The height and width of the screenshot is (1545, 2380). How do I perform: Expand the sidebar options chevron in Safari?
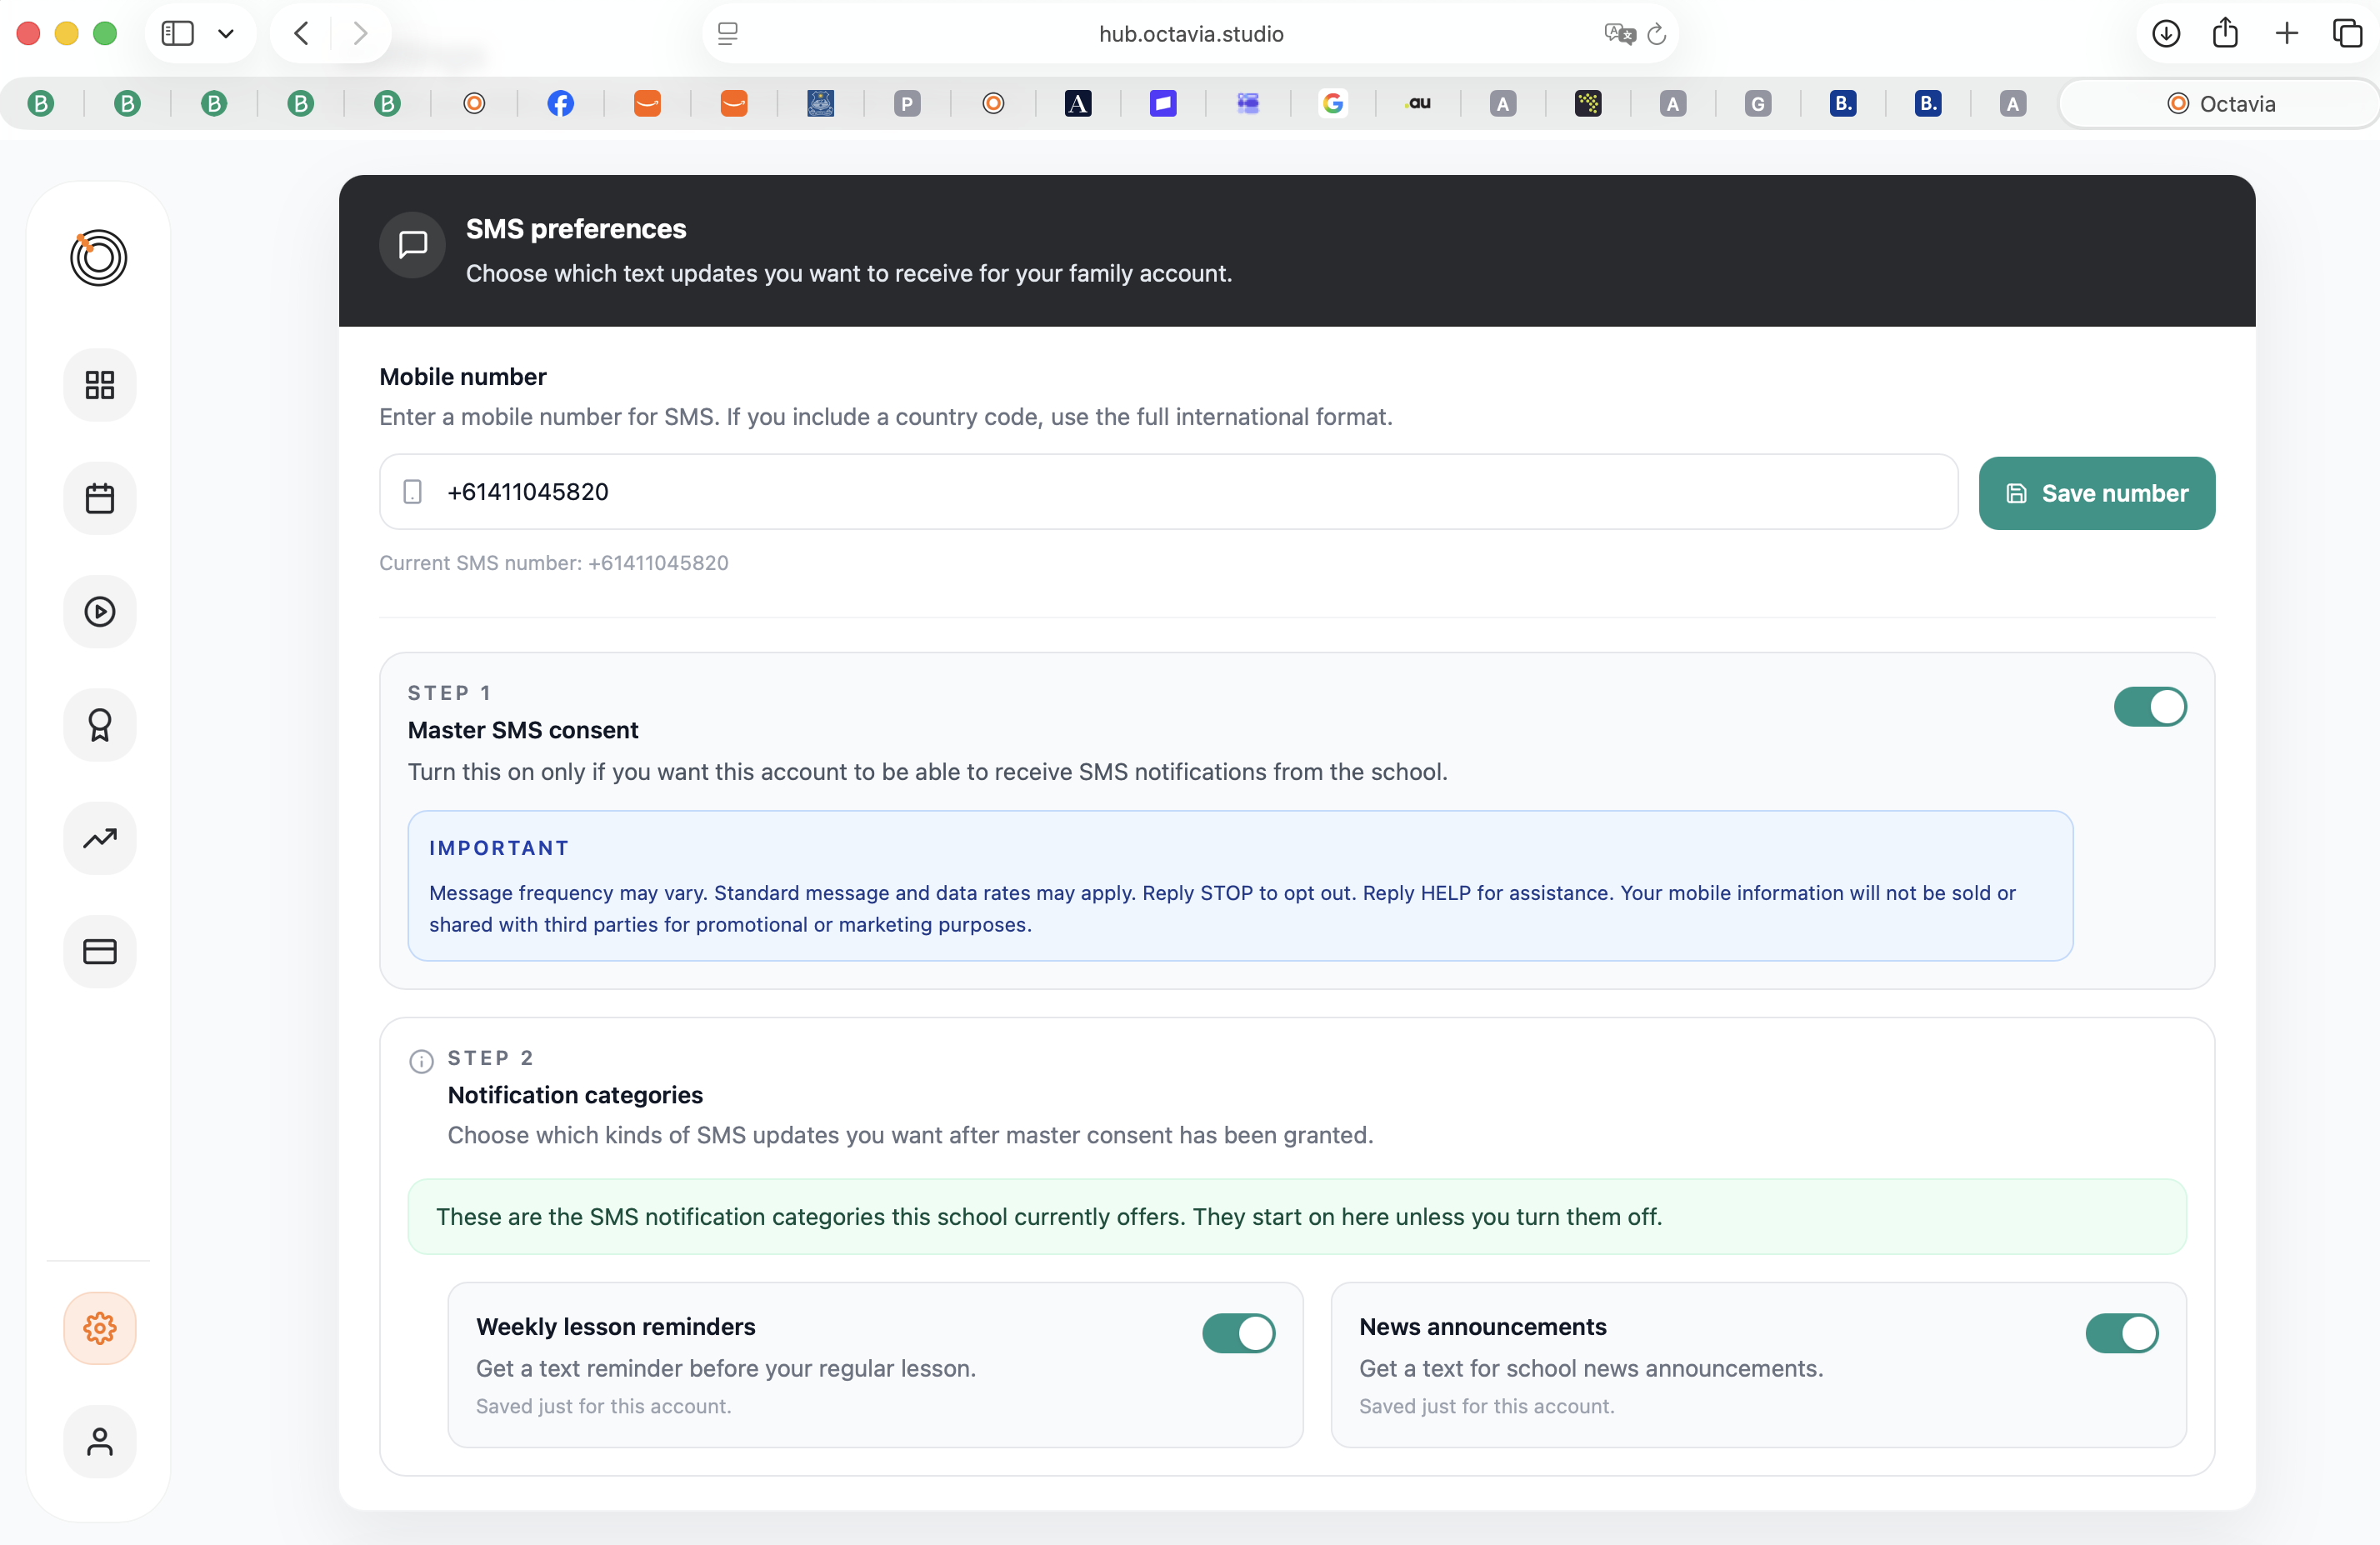pos(226,33)
